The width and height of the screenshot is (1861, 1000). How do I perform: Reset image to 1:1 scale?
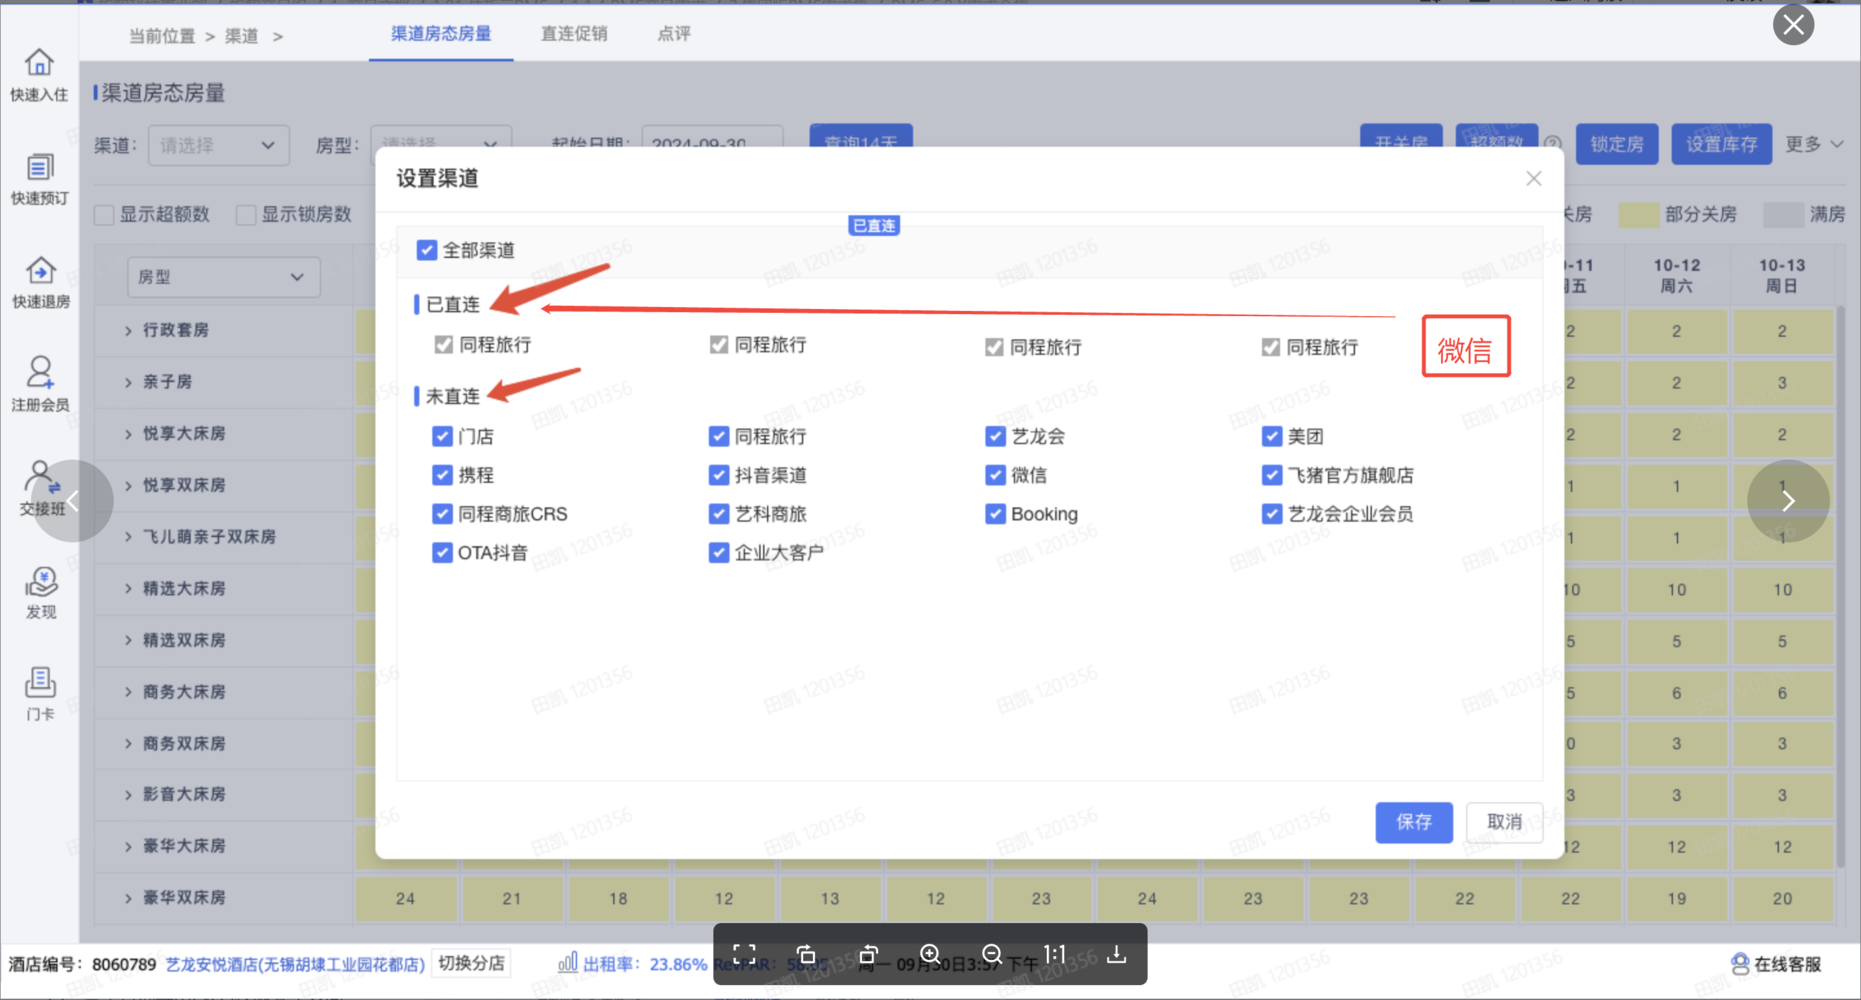(x=1054, y=954)
